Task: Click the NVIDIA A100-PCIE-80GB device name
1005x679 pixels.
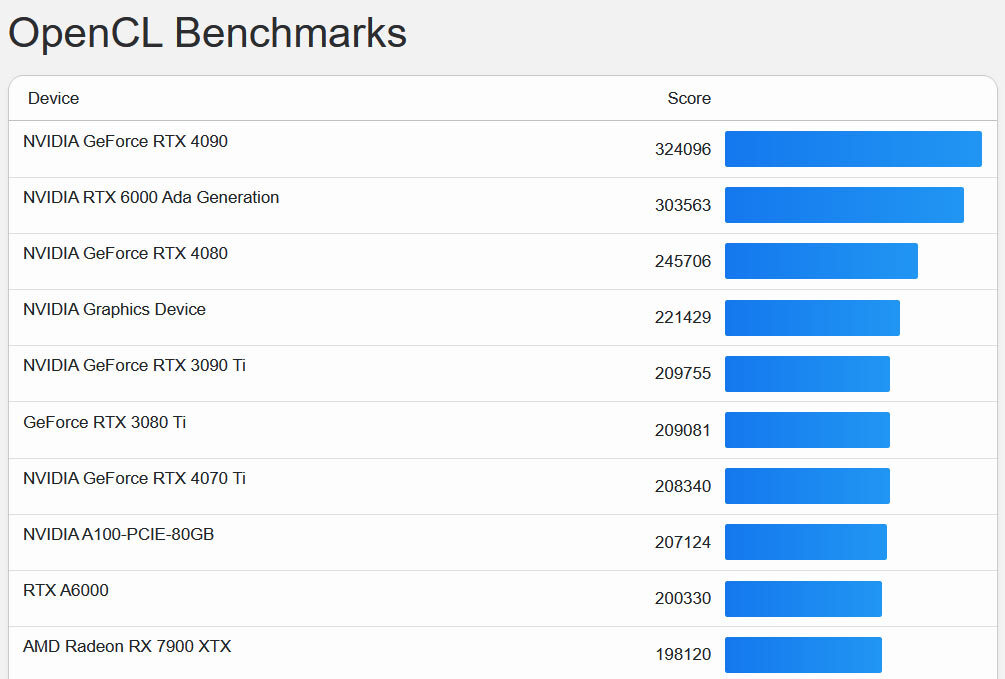Action: 118,535
